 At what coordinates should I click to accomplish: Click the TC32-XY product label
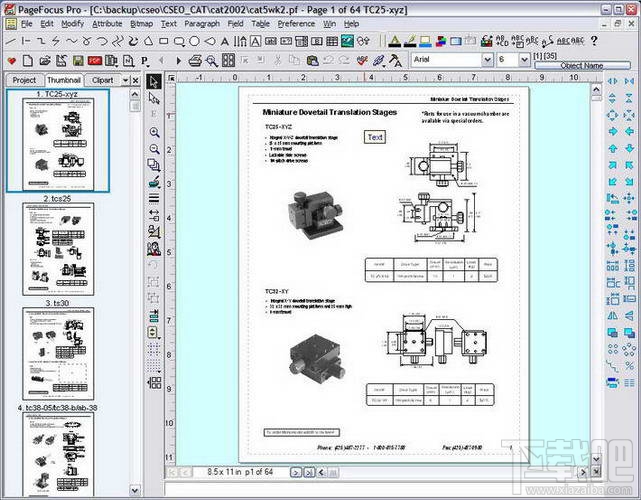pyautogui.click(x=277, y=291)
